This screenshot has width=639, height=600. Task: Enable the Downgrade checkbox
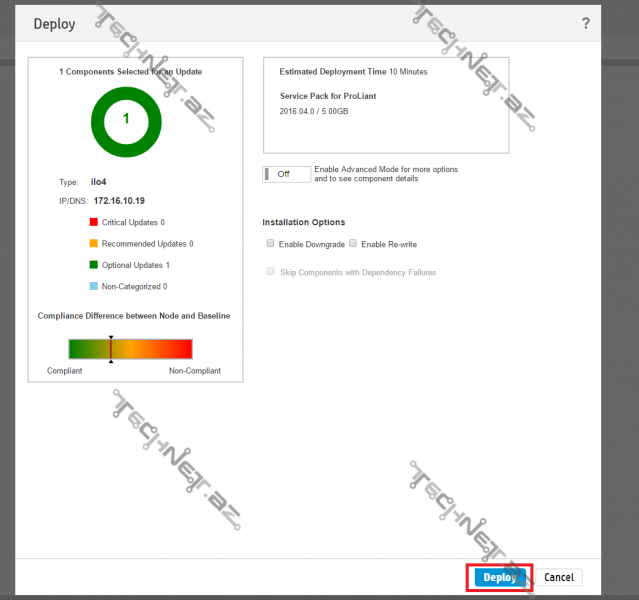(270, 243)
